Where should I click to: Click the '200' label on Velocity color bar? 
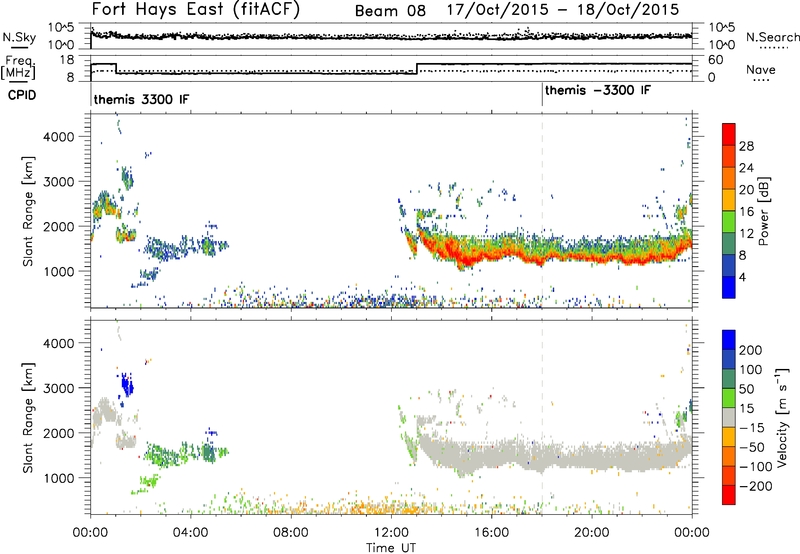pos(751,350)
